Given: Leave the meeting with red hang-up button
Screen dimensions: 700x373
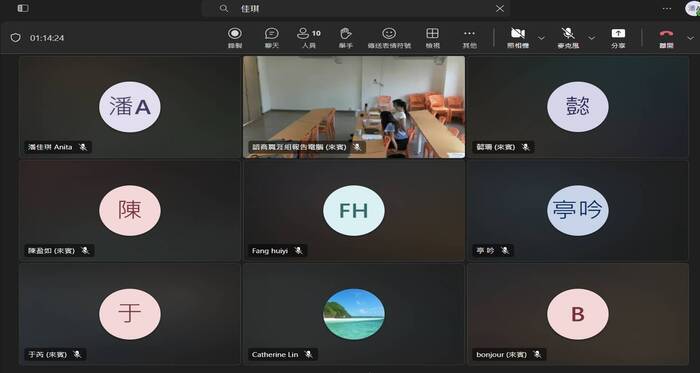Looking at the screenshot, I should (667, 37).
